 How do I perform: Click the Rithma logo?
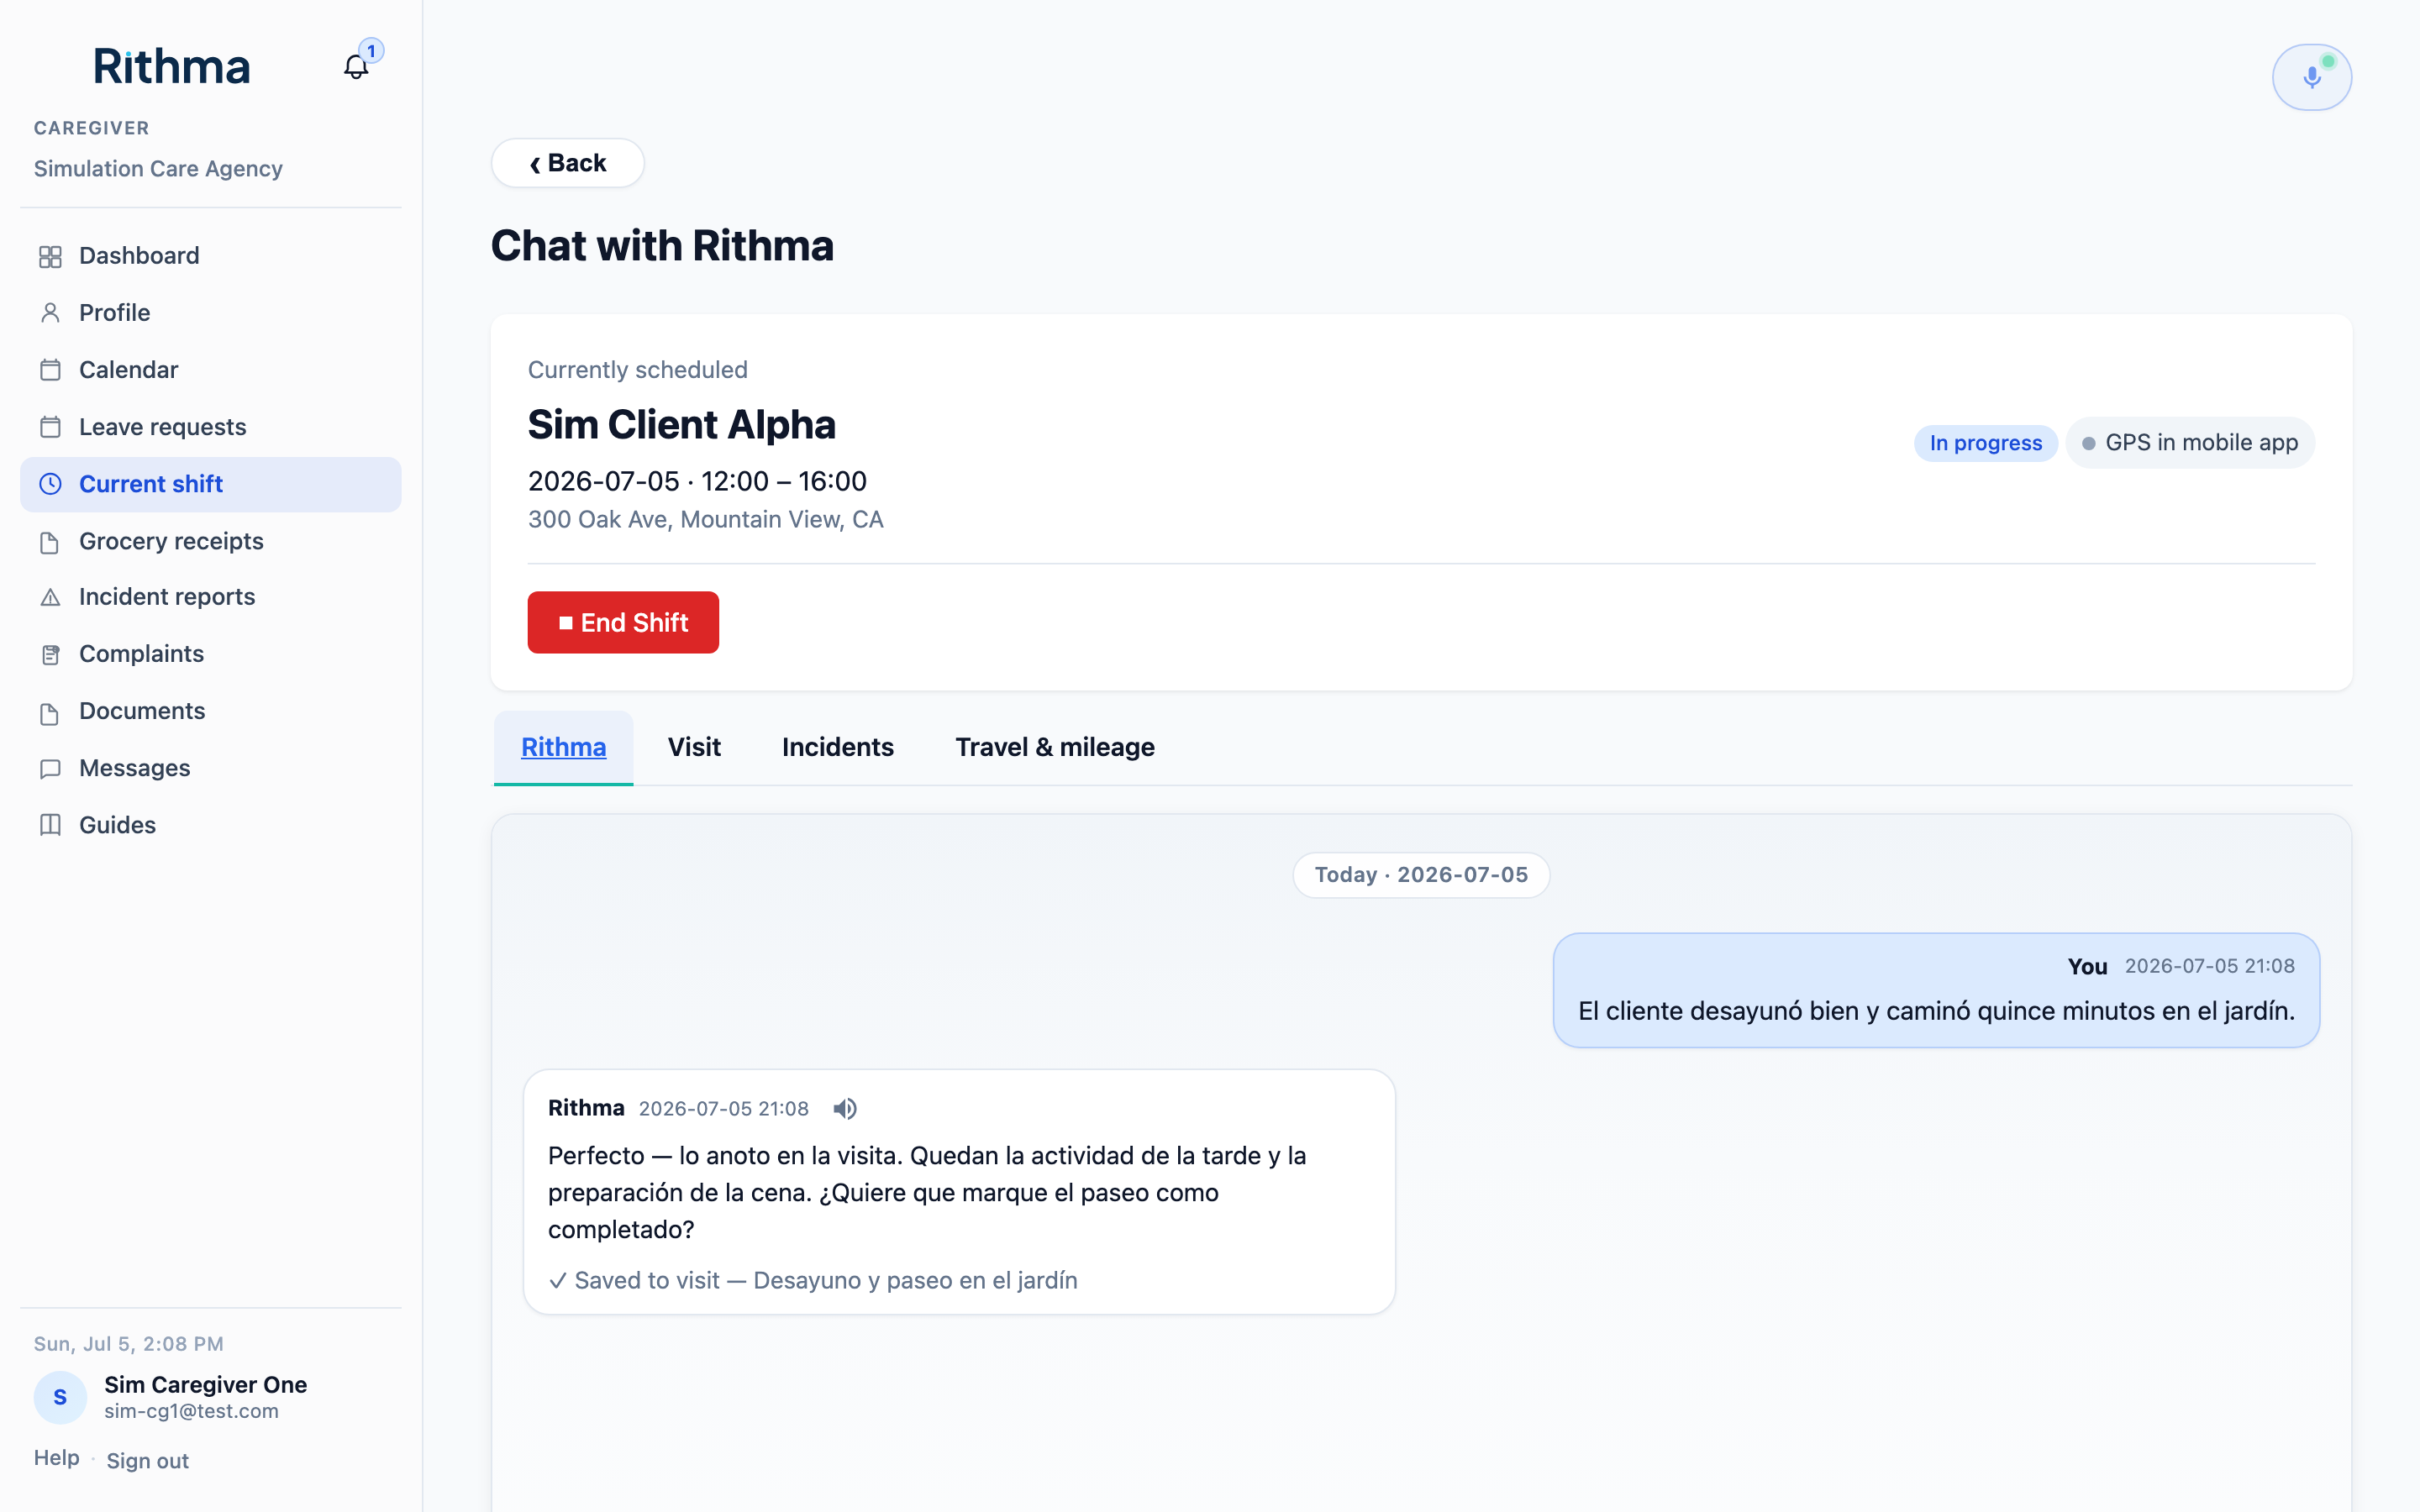click(171, 67)
